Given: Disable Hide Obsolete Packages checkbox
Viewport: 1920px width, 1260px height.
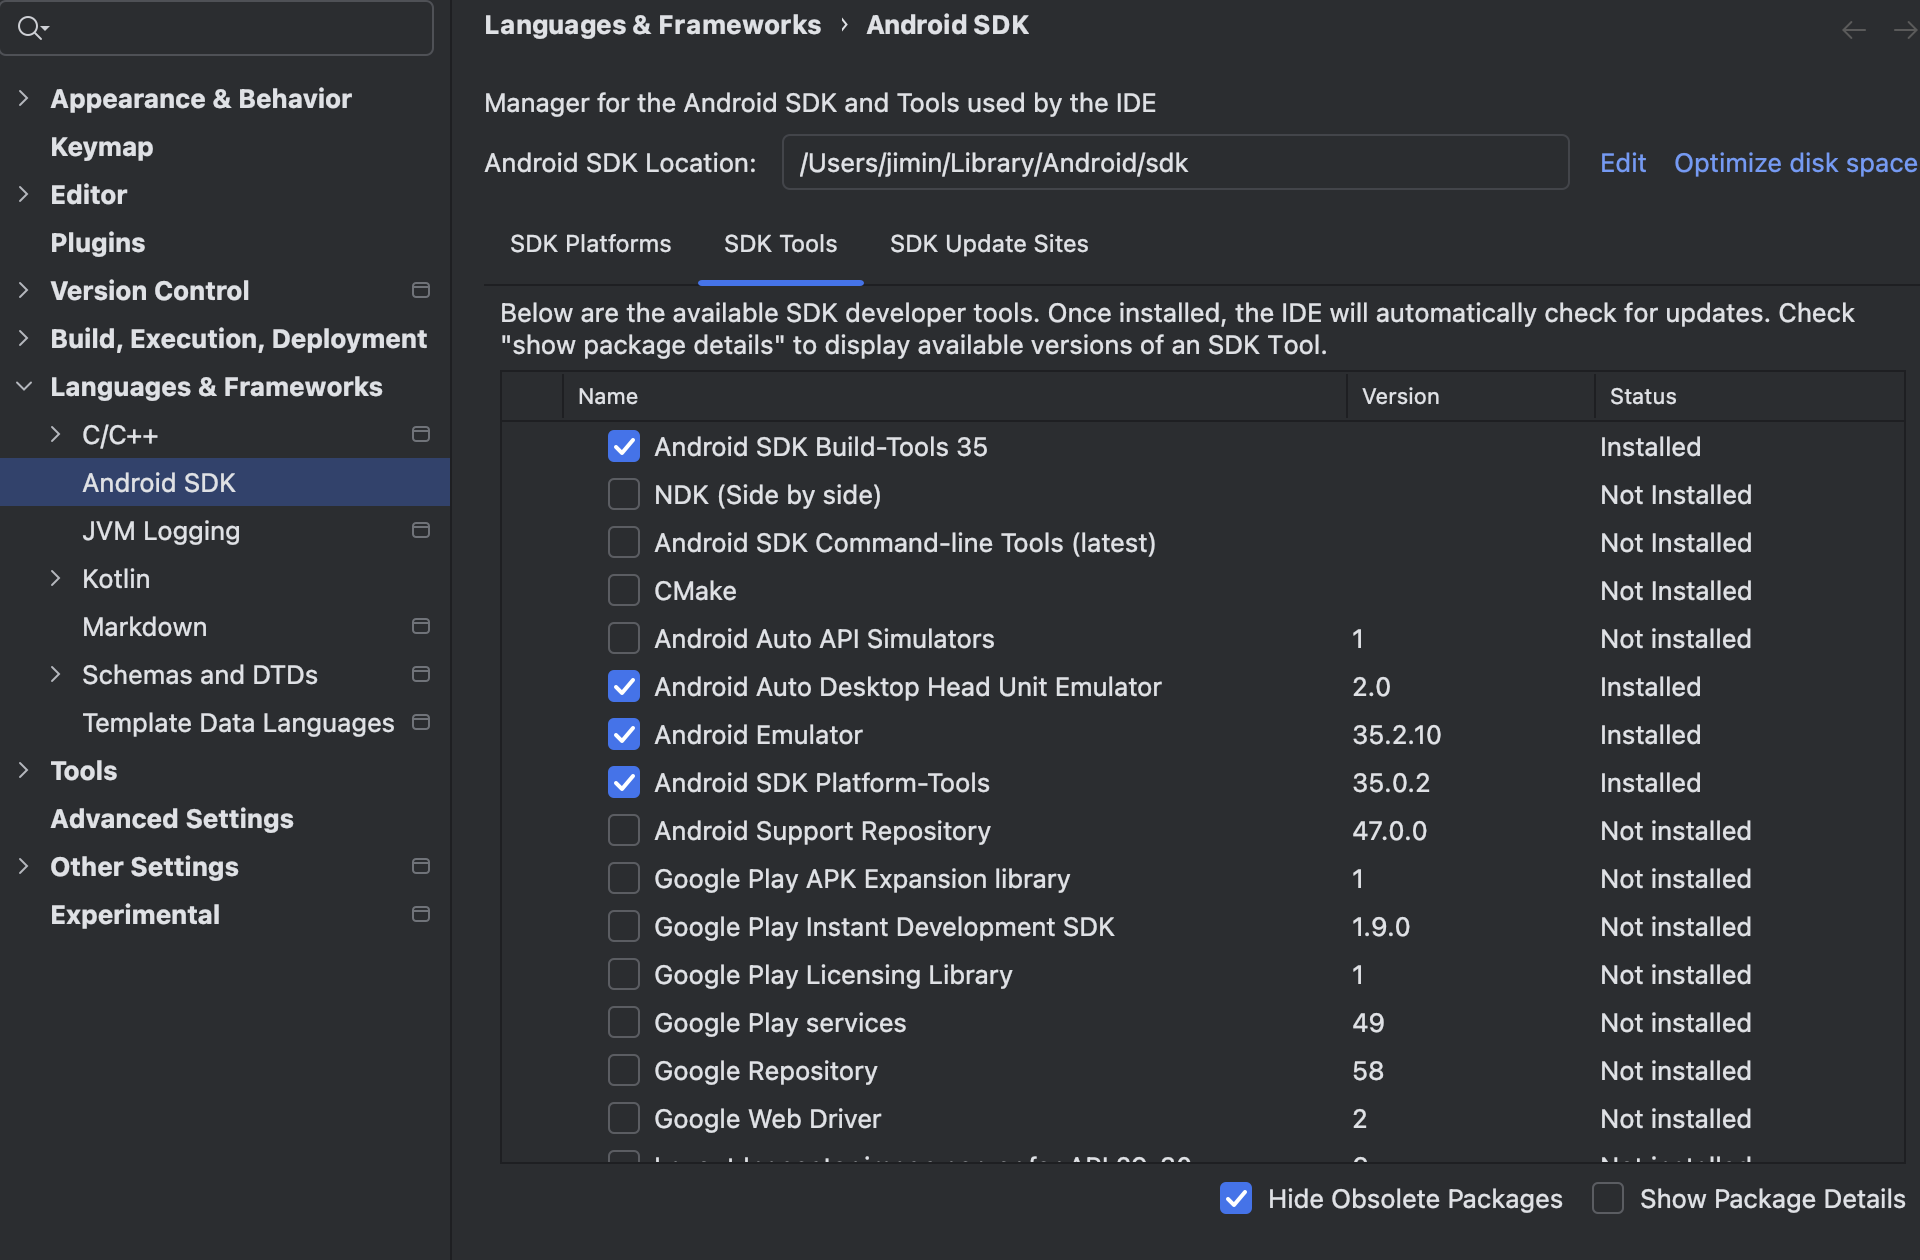Looking at the screenshot, I should tap(1236, 1198).
